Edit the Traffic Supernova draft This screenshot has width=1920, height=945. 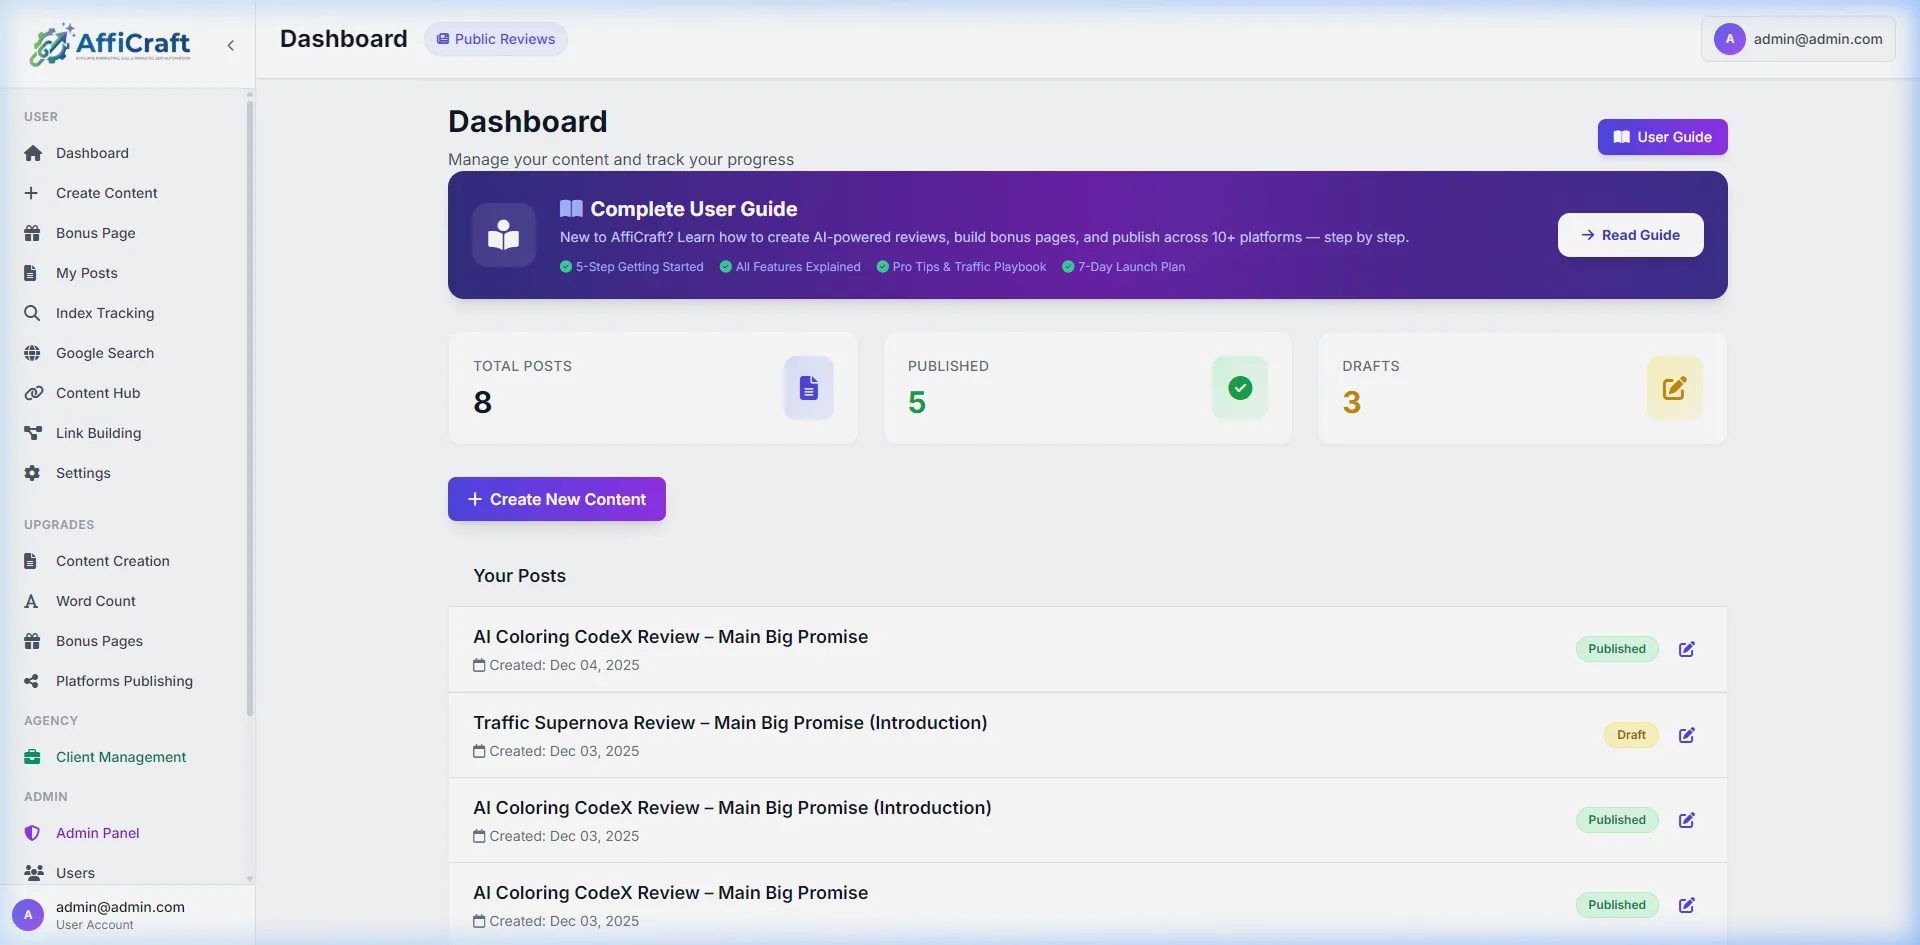point(1687,735)
